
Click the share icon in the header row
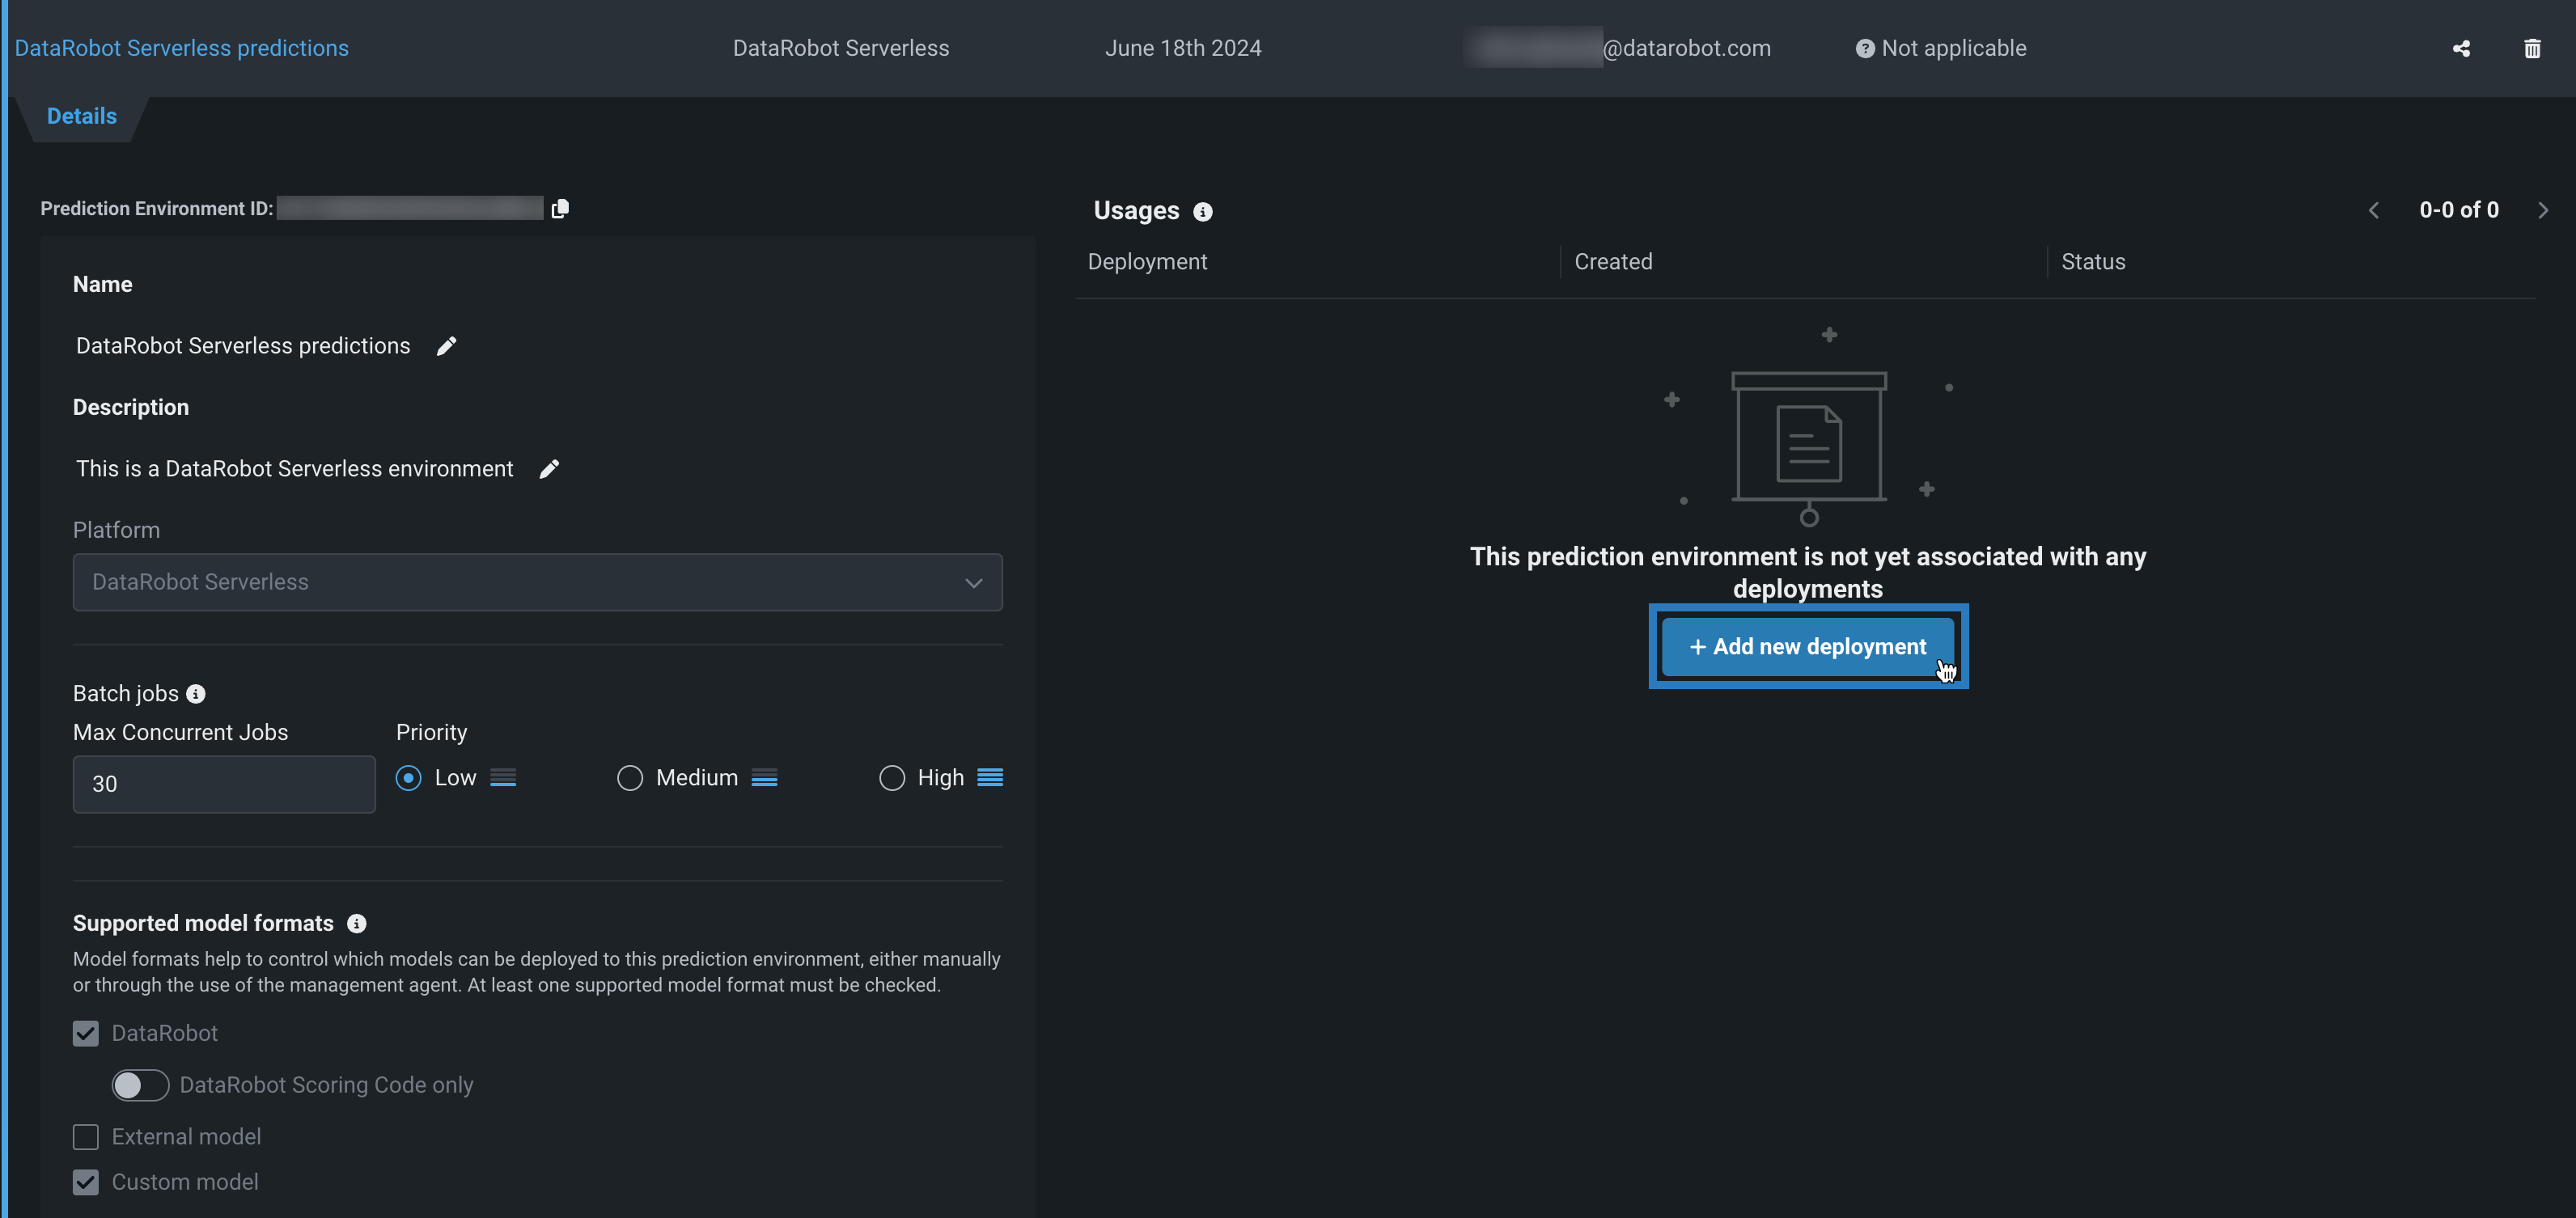(2461, 49)
